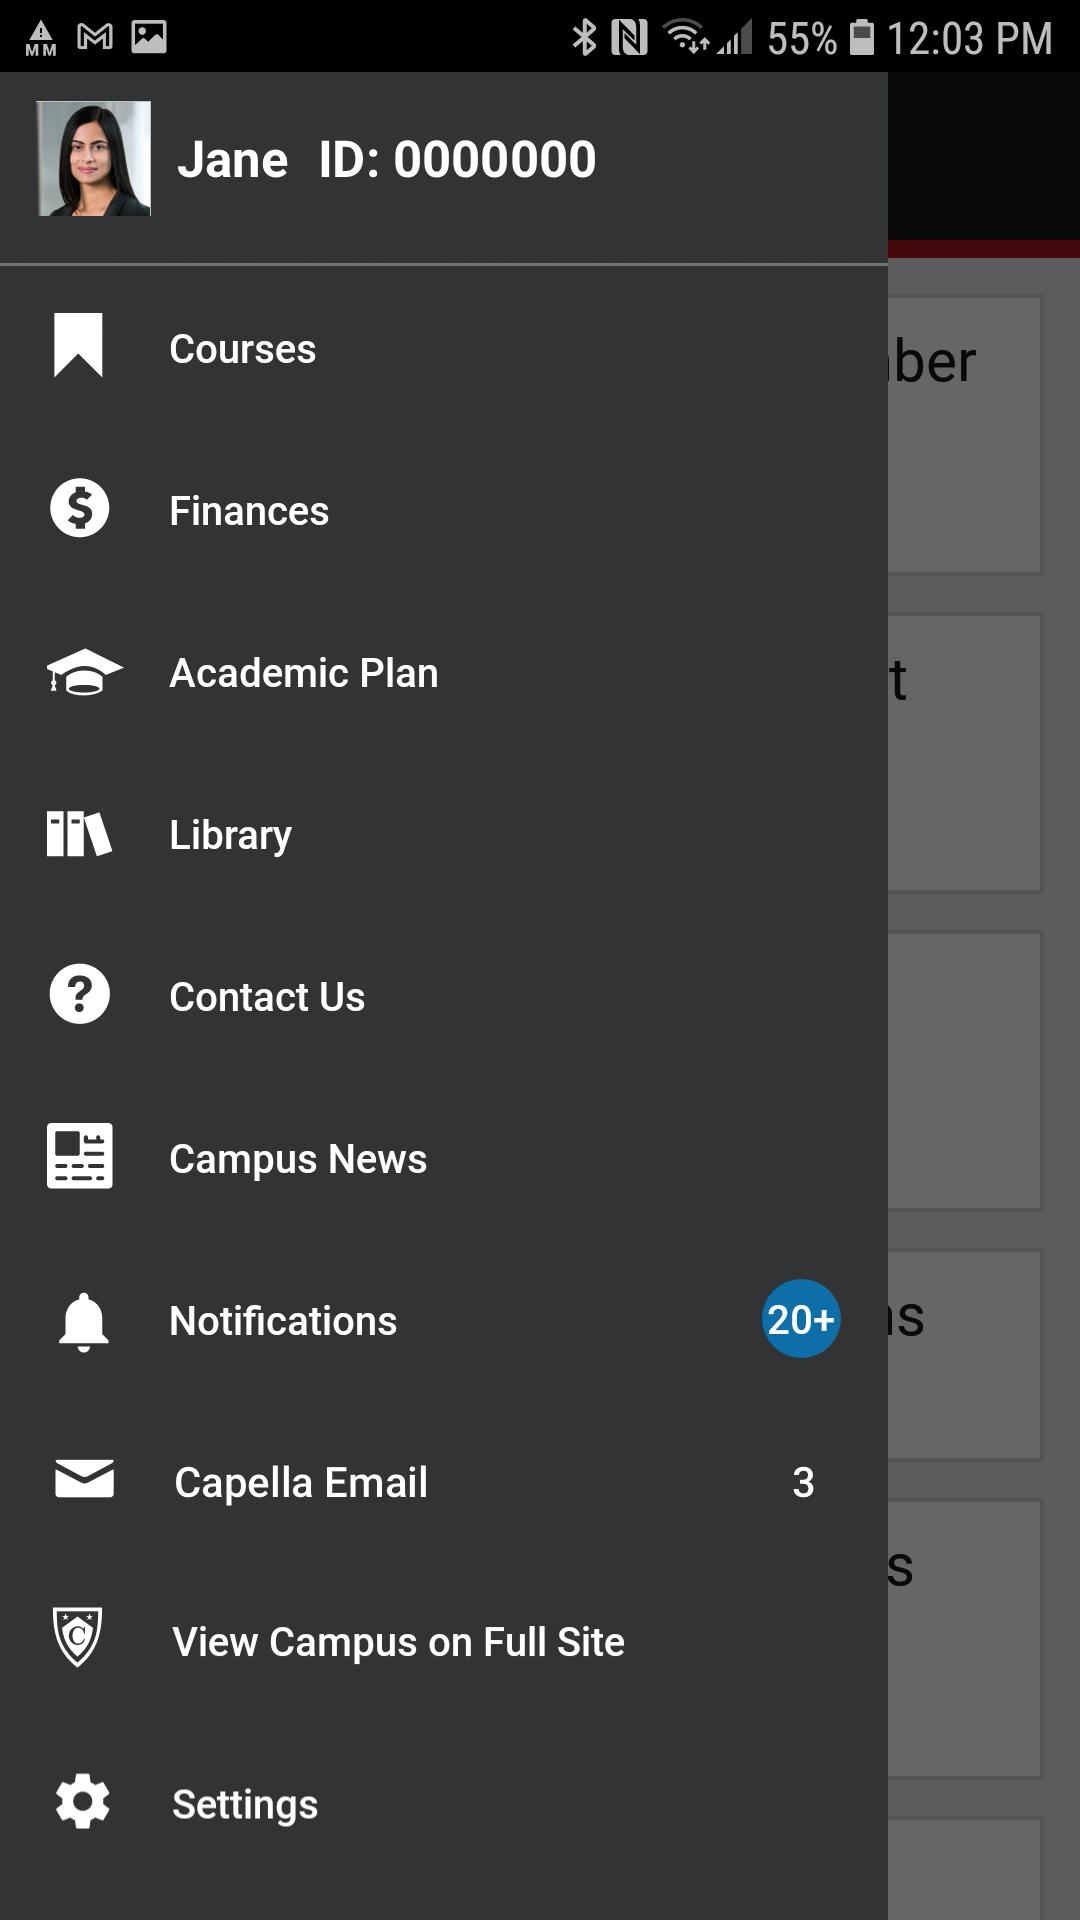
Task: Select the graduation cap Academic Plan icon
Action: (x=84, y=671)
